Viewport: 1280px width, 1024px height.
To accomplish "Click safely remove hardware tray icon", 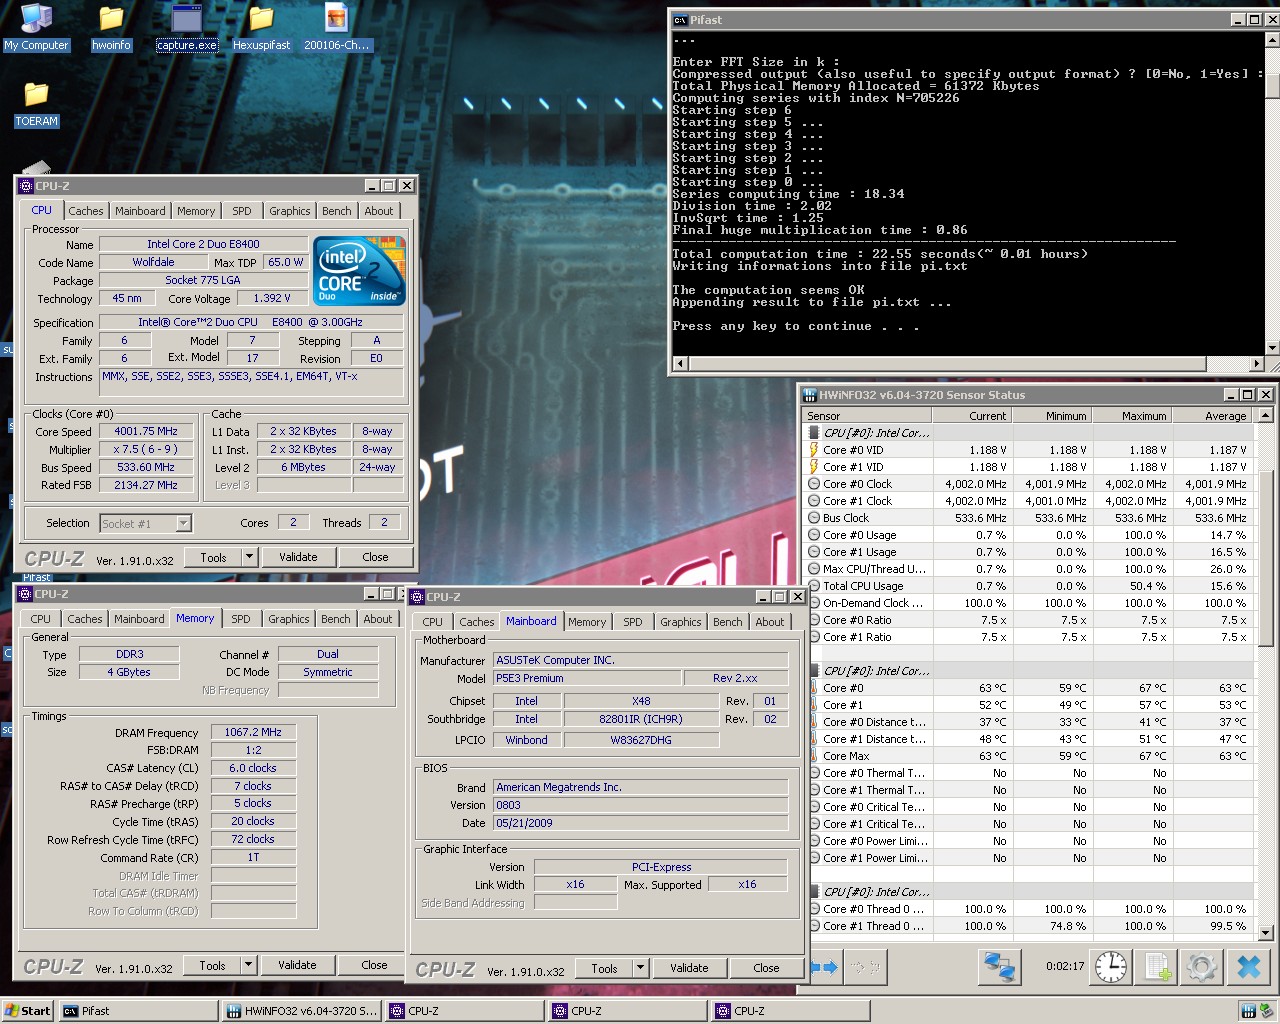I will click(x=1268, y=1011).
